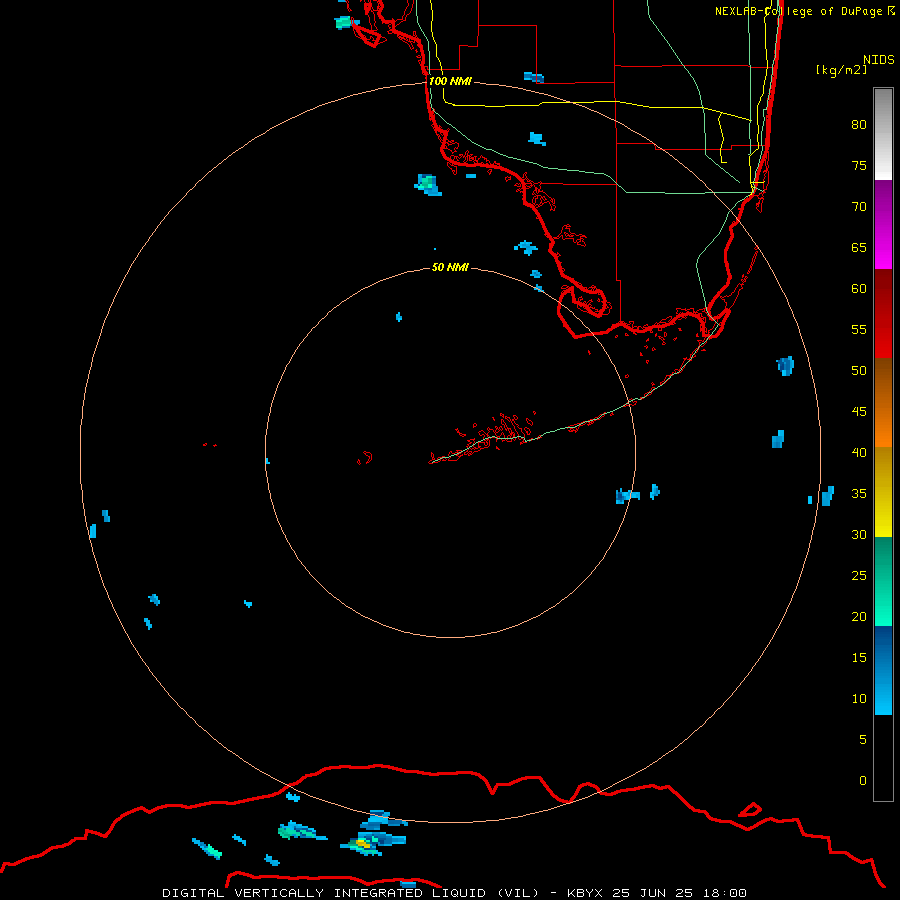The height and width of the screenshot is (900, 900).
Task: Click the 45 value on the color scale
Action: [859, 412]
